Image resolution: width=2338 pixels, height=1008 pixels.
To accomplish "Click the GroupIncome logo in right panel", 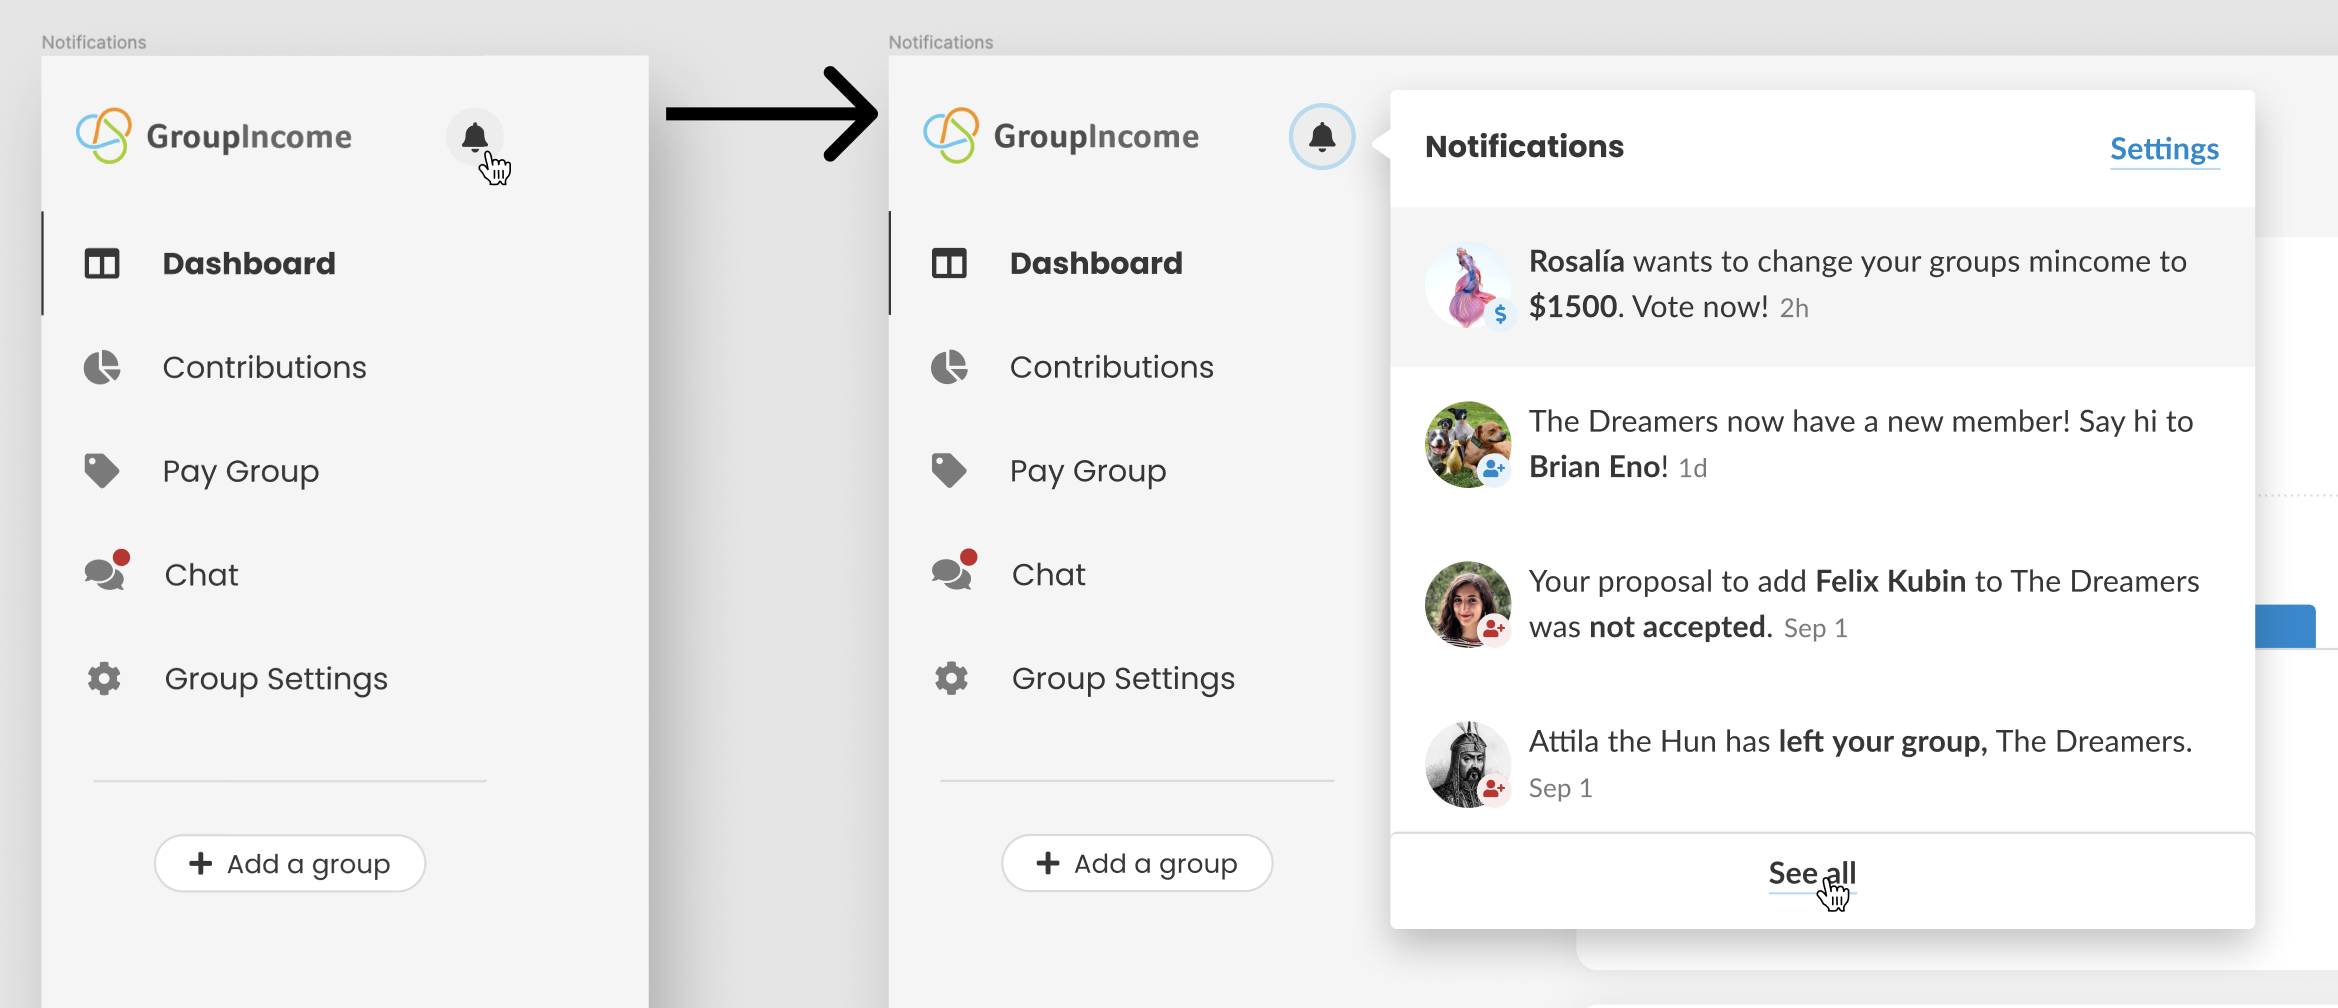I will tap(1061, 136).
